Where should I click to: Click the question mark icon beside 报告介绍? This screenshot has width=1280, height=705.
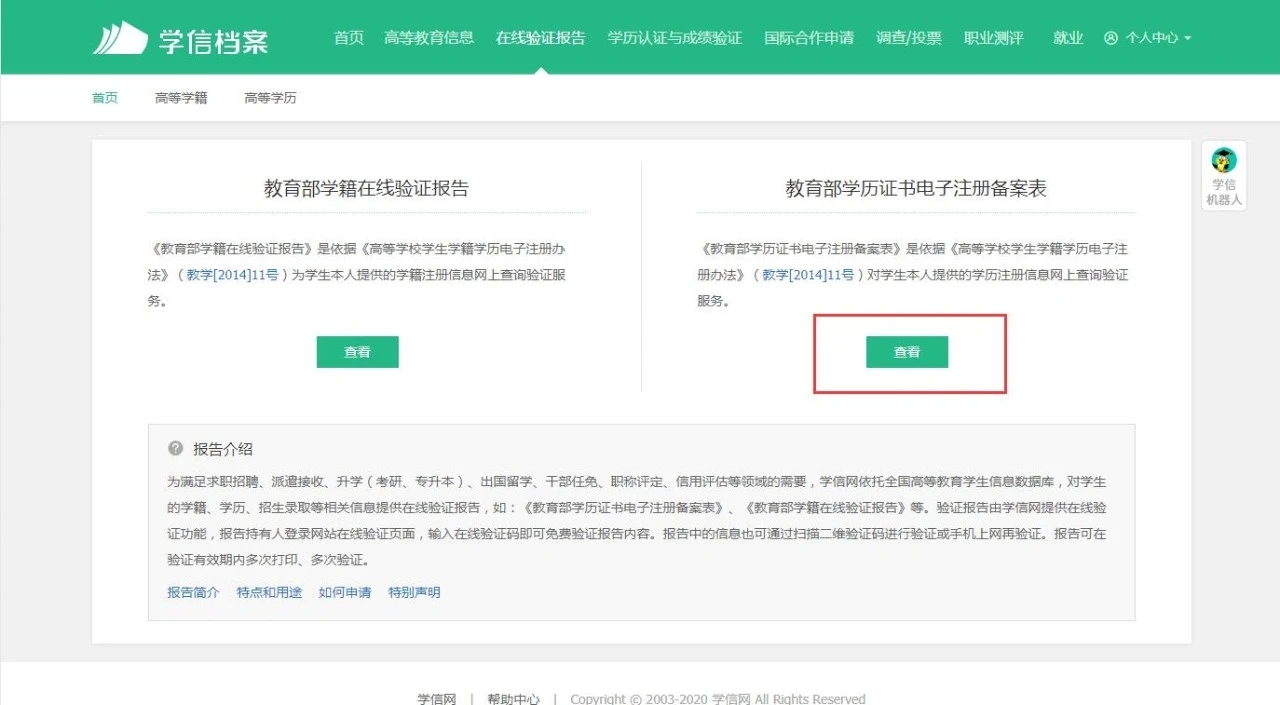(x=177, y=449)
